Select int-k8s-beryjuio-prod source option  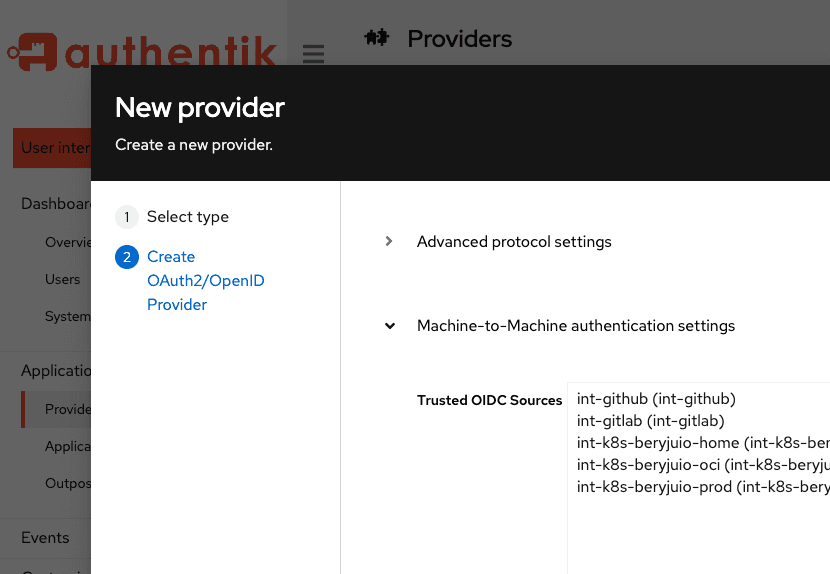coord(700,487)
